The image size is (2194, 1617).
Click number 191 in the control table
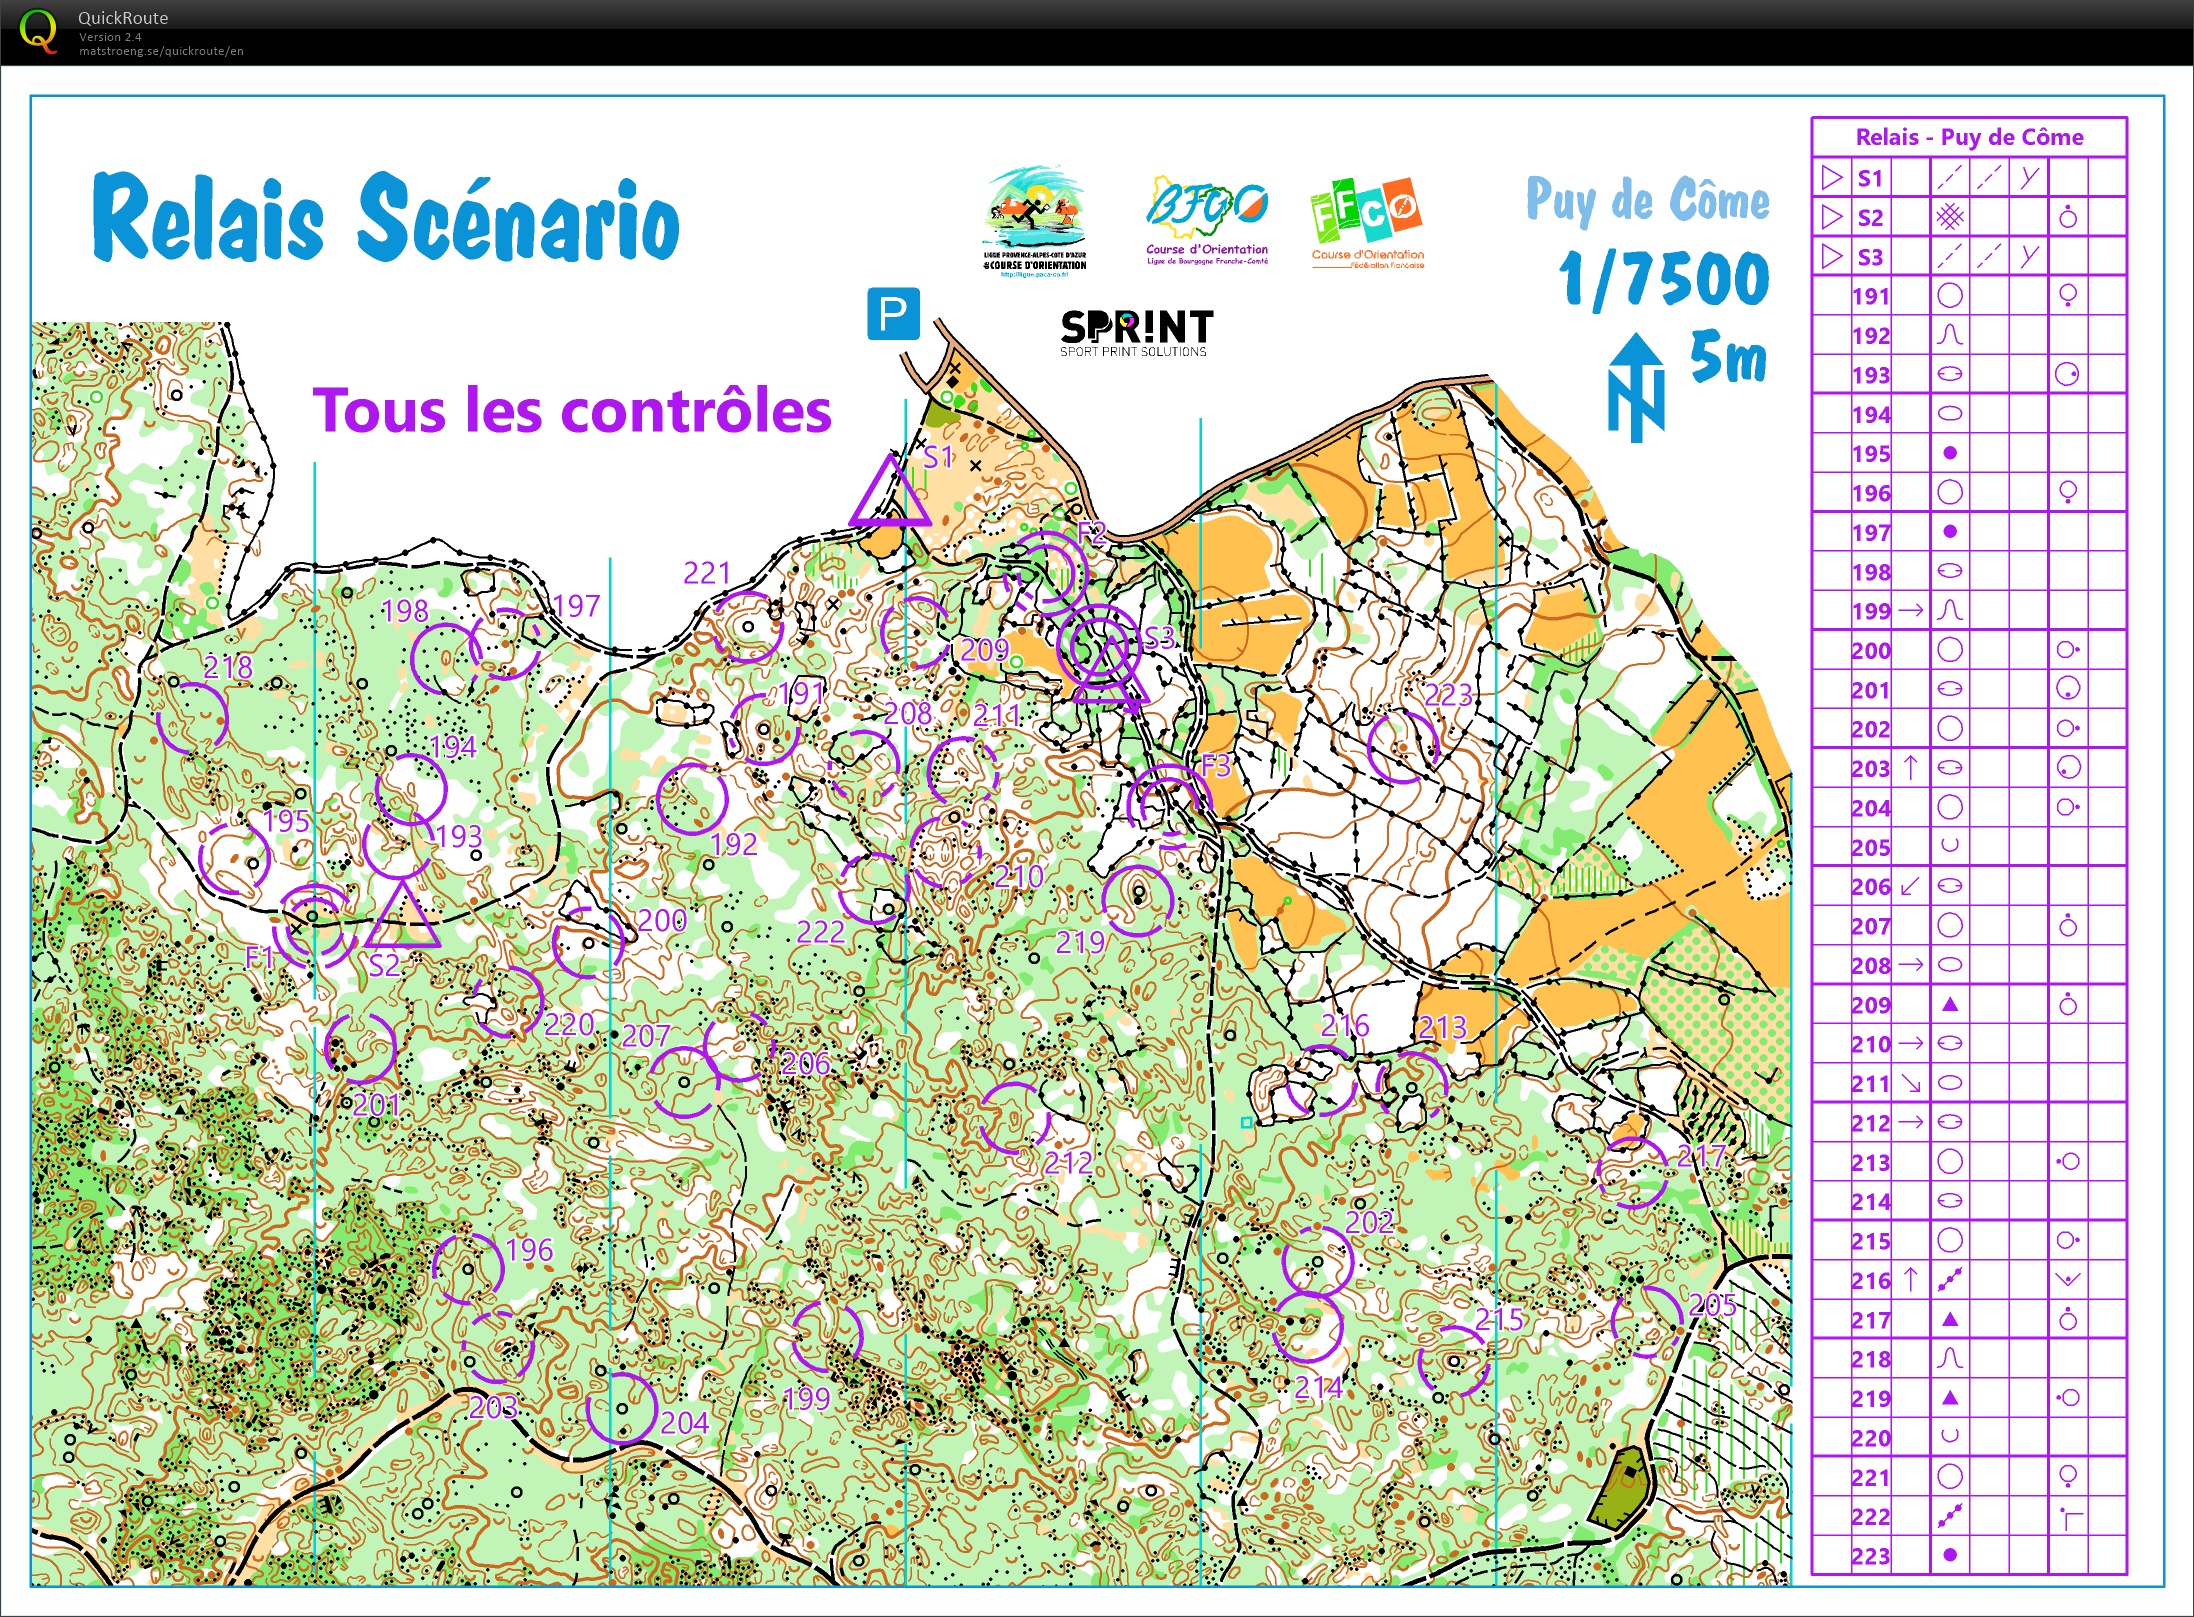click(x=1870, y=296)
